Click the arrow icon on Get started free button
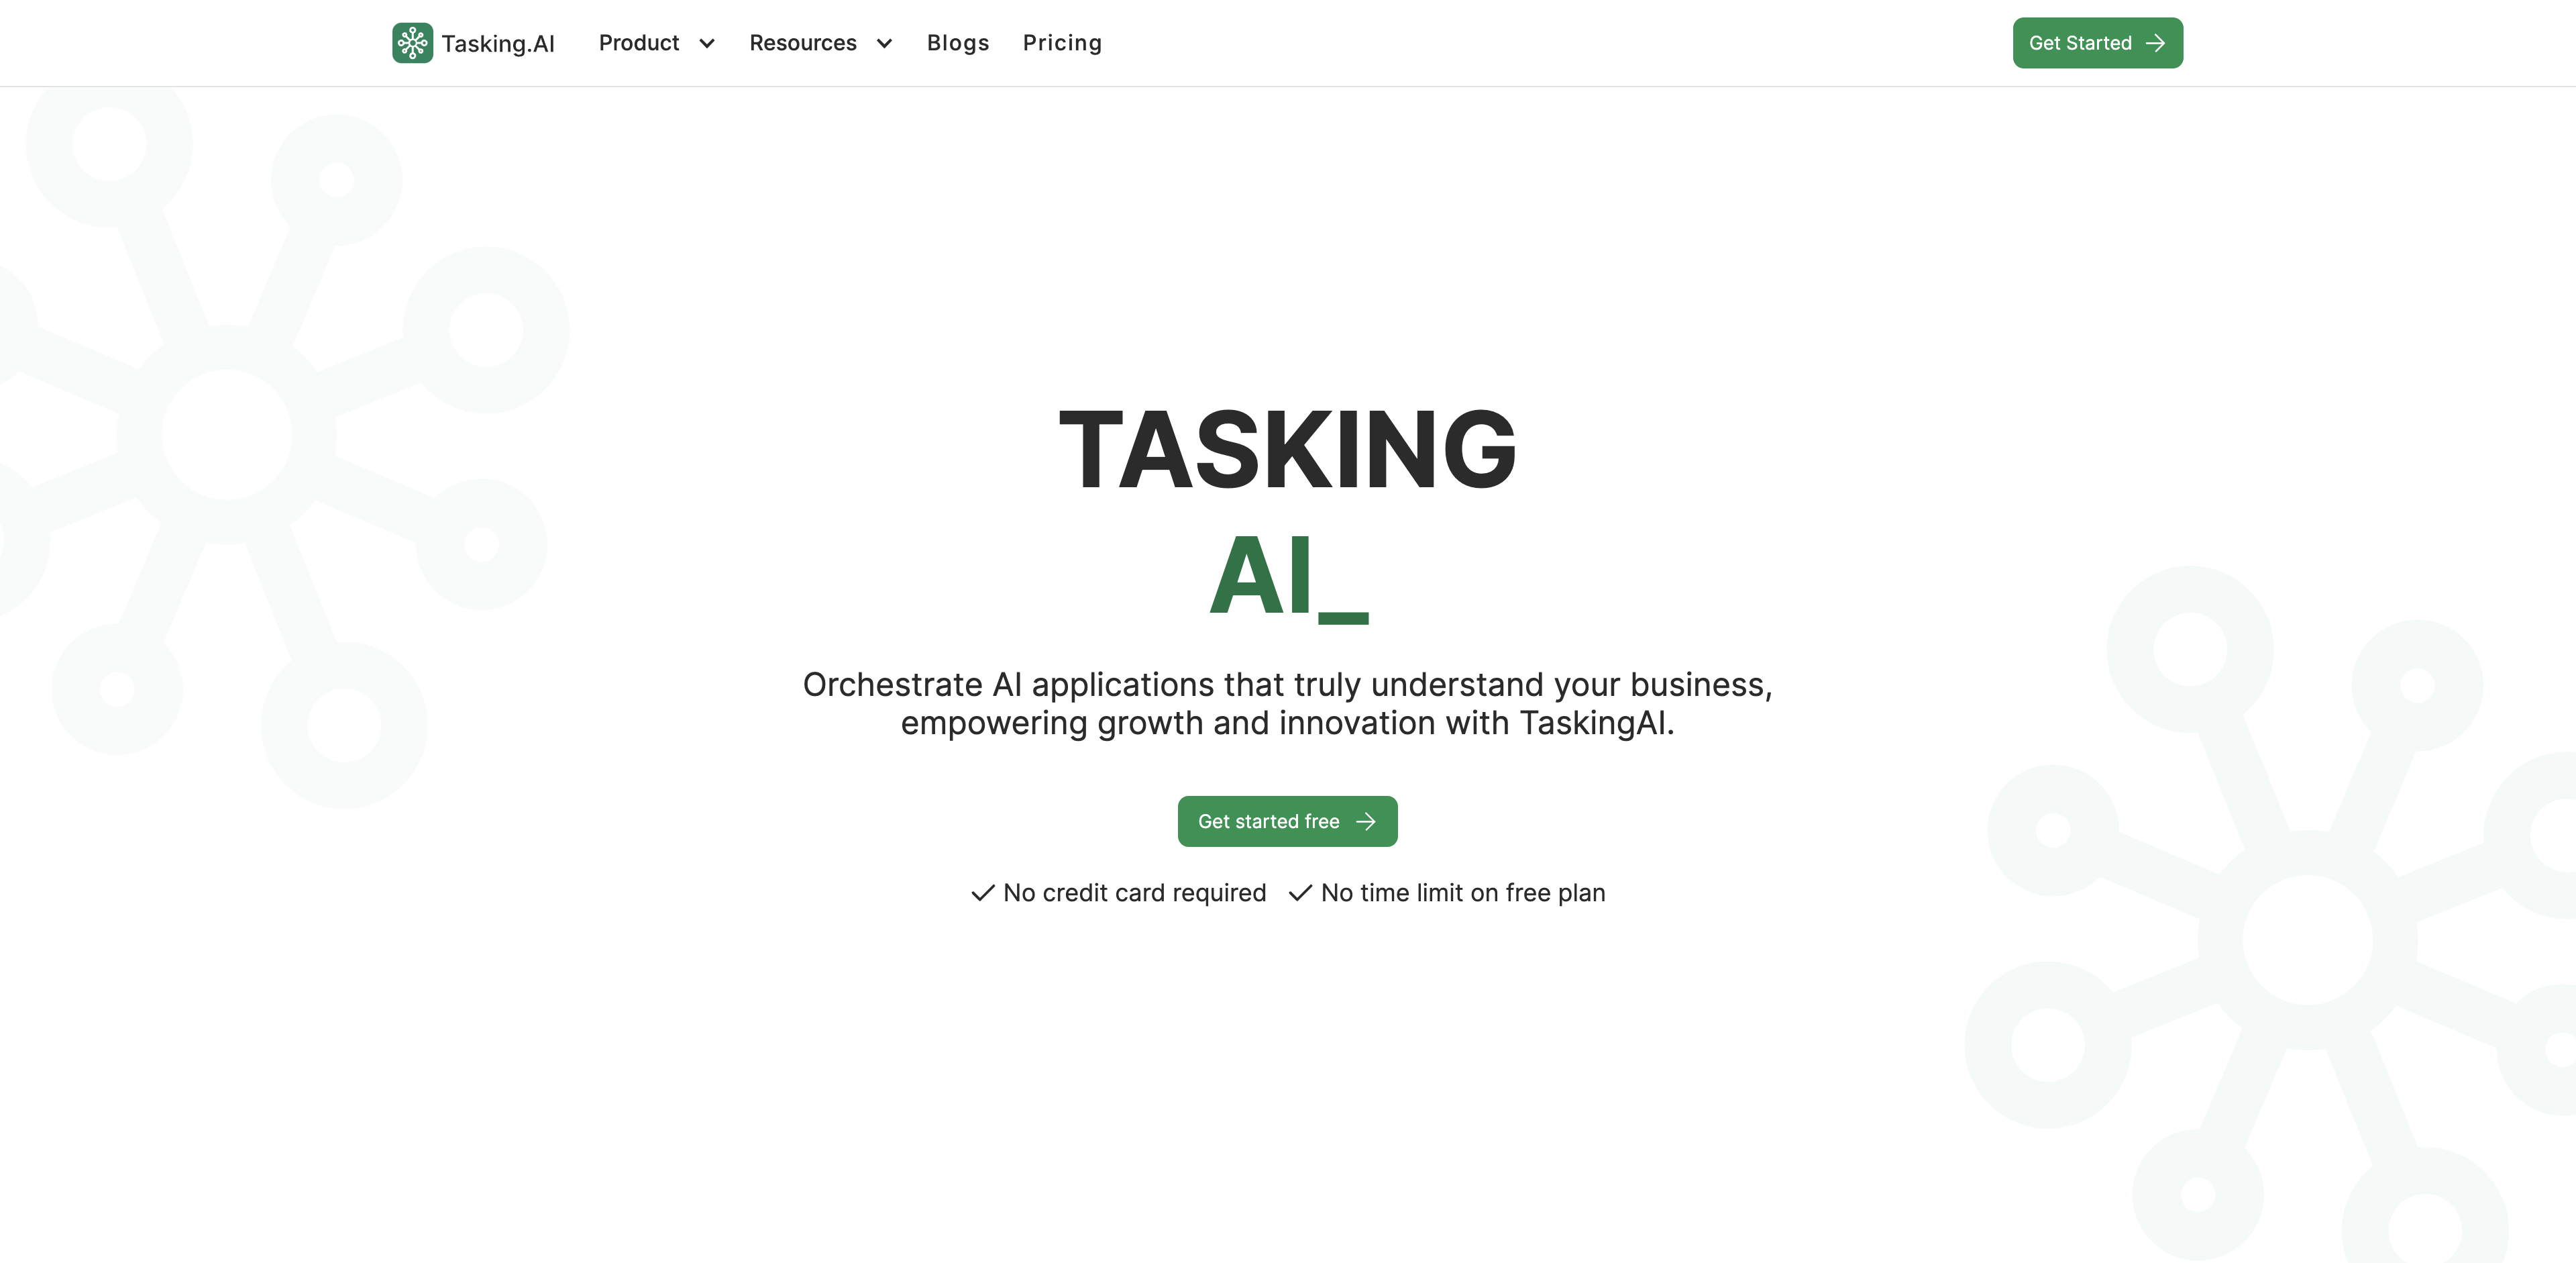This screenshot has width=2576, height=1263. tap(1367, 821)
